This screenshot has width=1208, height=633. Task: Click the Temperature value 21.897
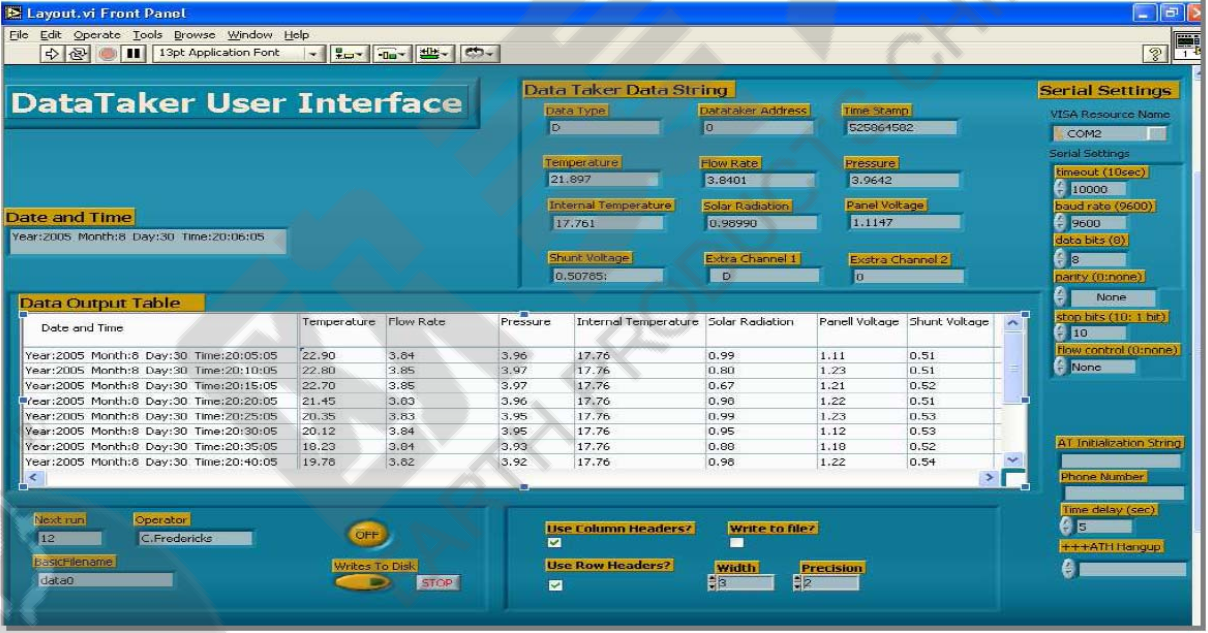point(601,180)
